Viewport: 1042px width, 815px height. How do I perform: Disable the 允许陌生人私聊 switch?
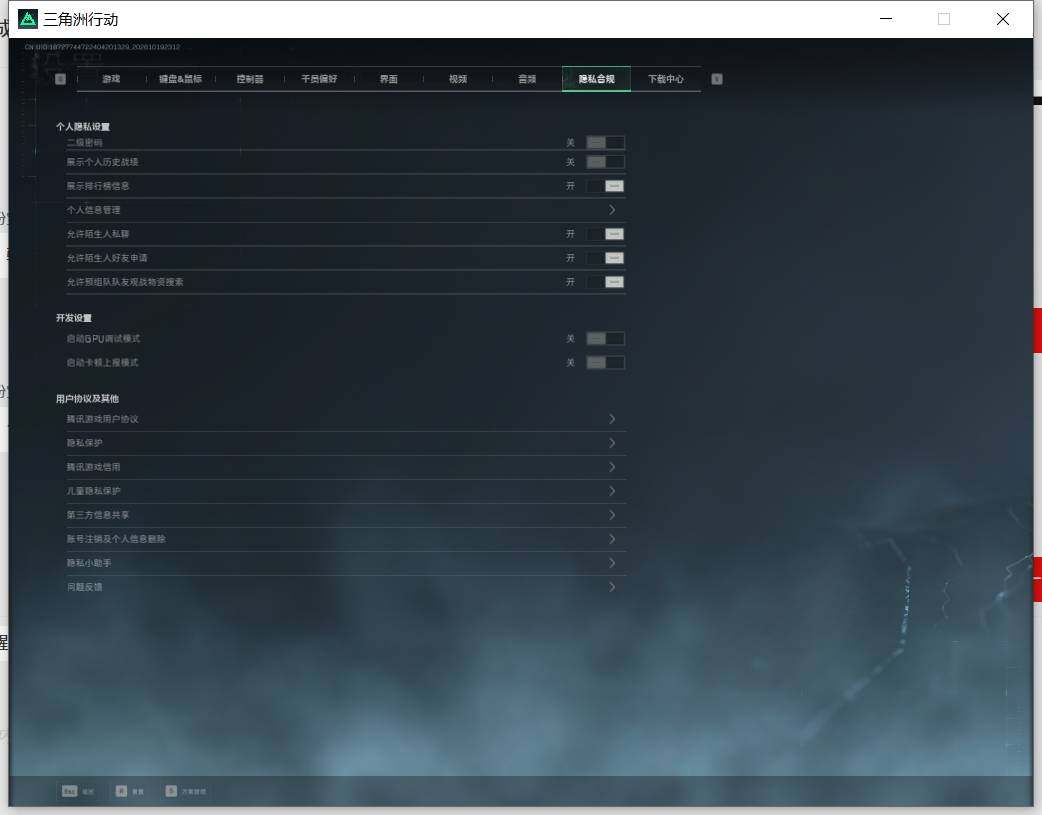click(x=605, y=234)
